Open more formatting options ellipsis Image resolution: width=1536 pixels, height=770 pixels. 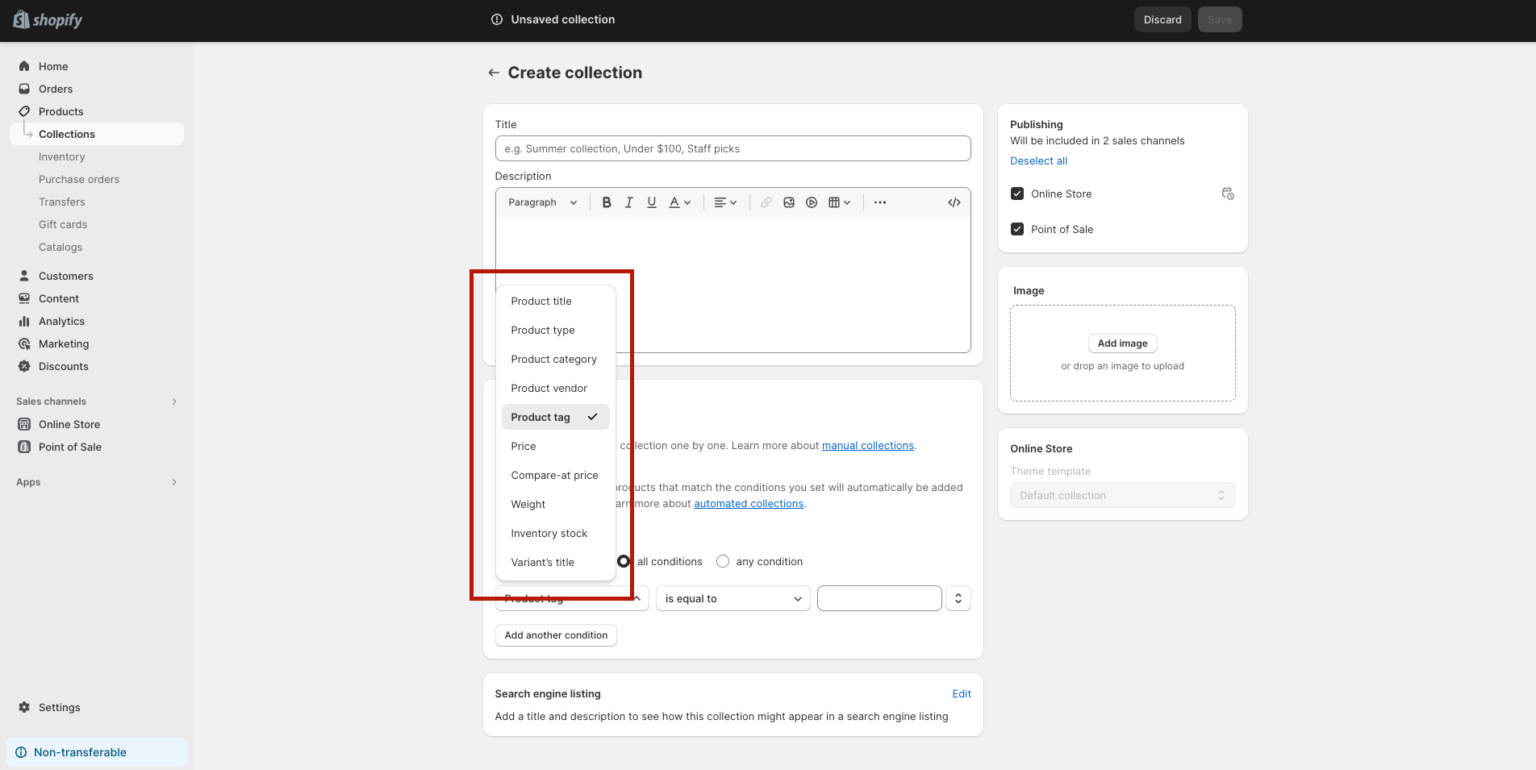coord(880,202)
